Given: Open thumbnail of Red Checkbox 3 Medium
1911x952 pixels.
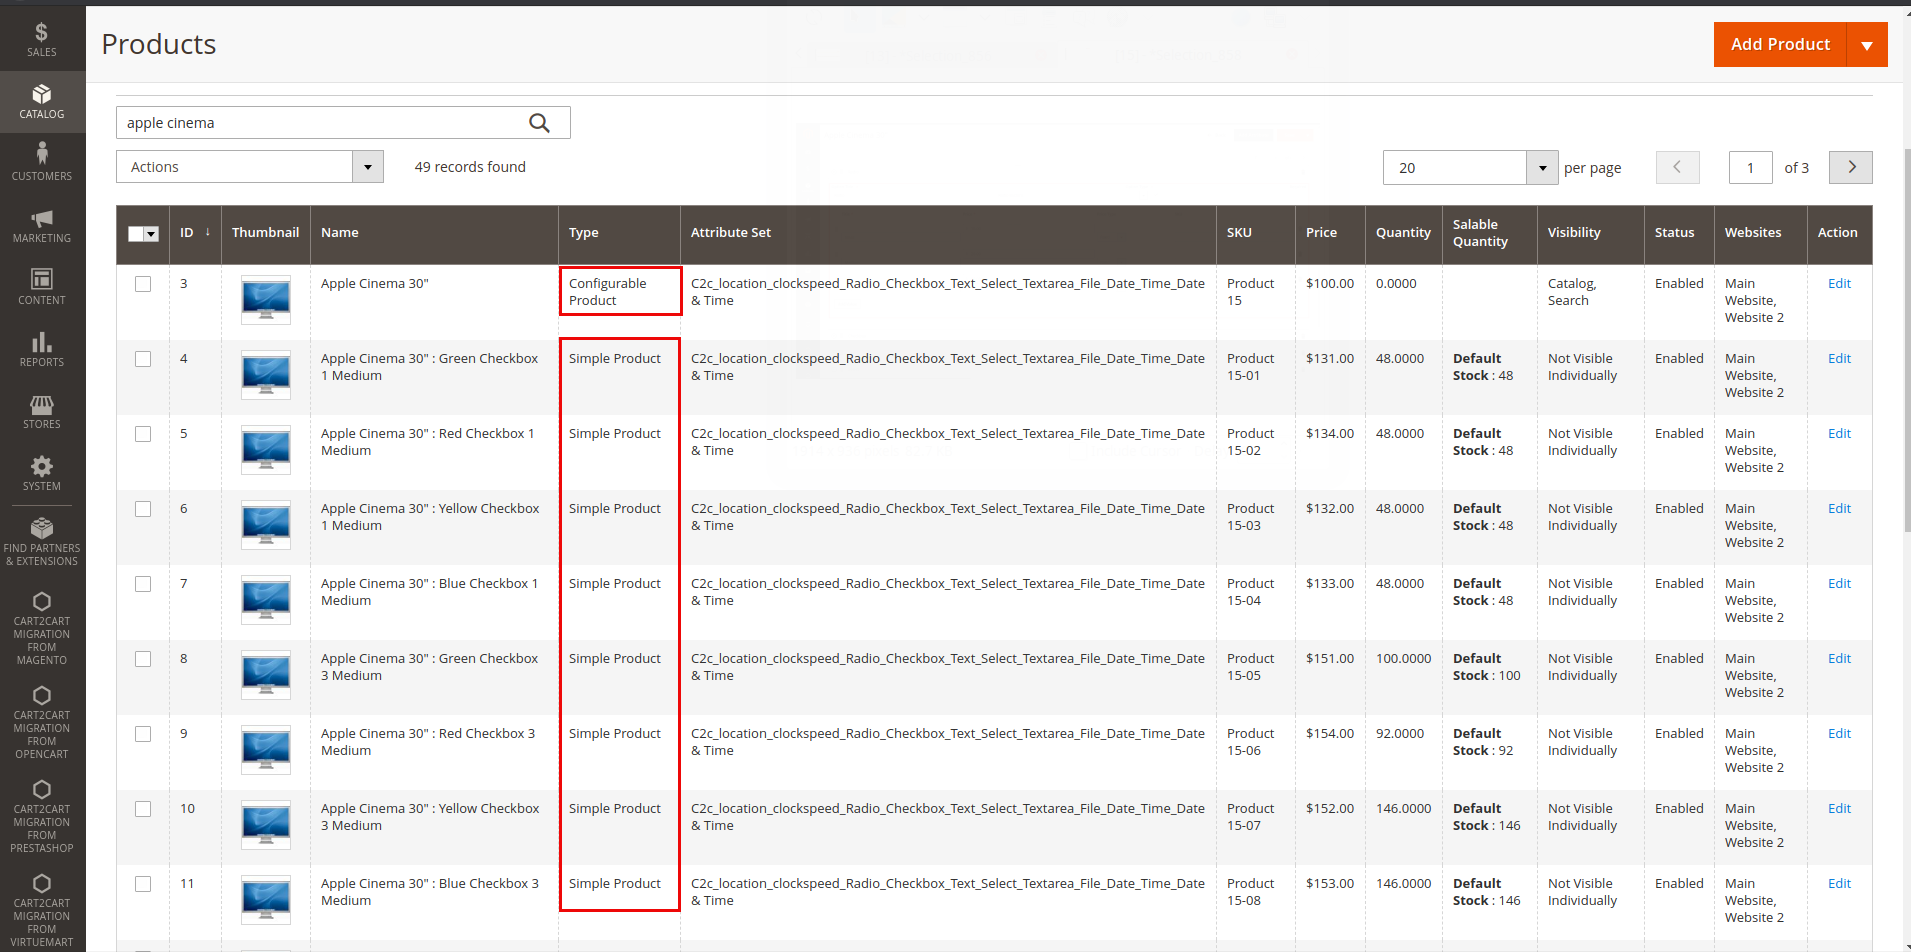Looking at the screenshot, I should pyautogui.click(x=266, y=750).
